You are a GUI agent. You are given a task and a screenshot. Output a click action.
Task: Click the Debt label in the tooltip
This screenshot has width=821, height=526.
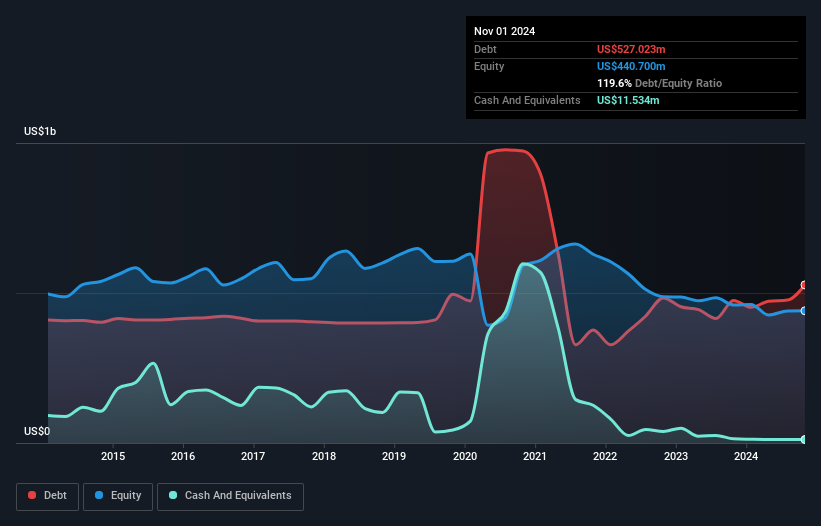485,49
